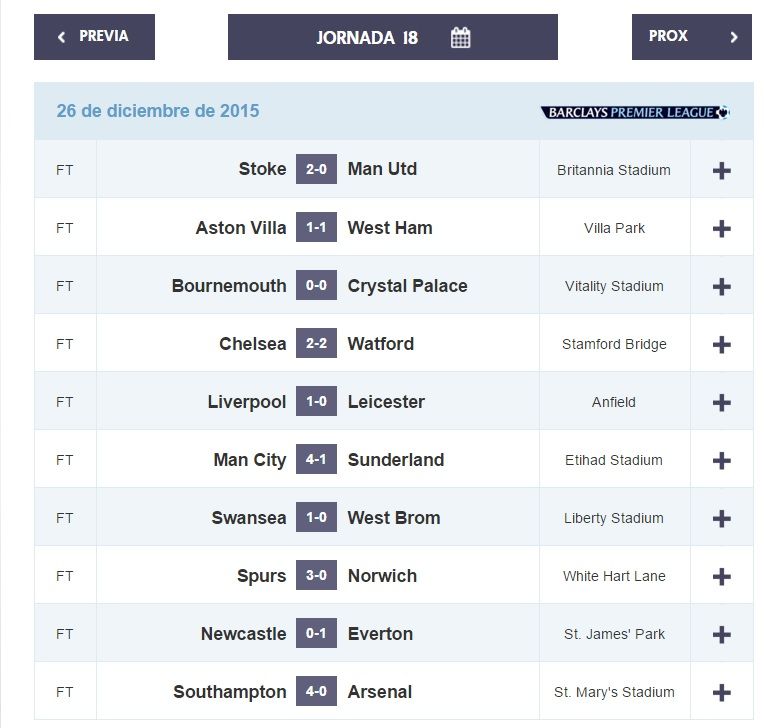This screenshot has height=728, width=764.
Task: Expand Liverpool vs Leicester plus icon
Action: [721, 402]
